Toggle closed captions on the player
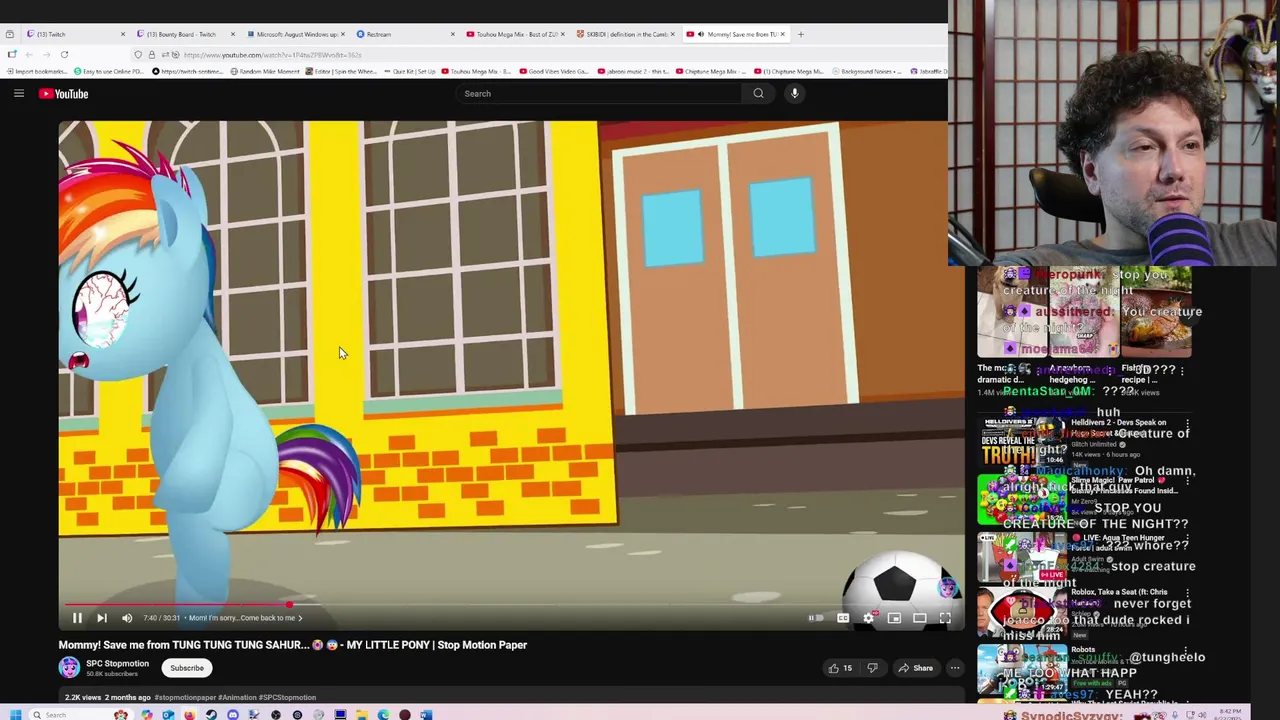This screenshot has height=720, width=1280. pyautogui.click(x=843, y=618)
